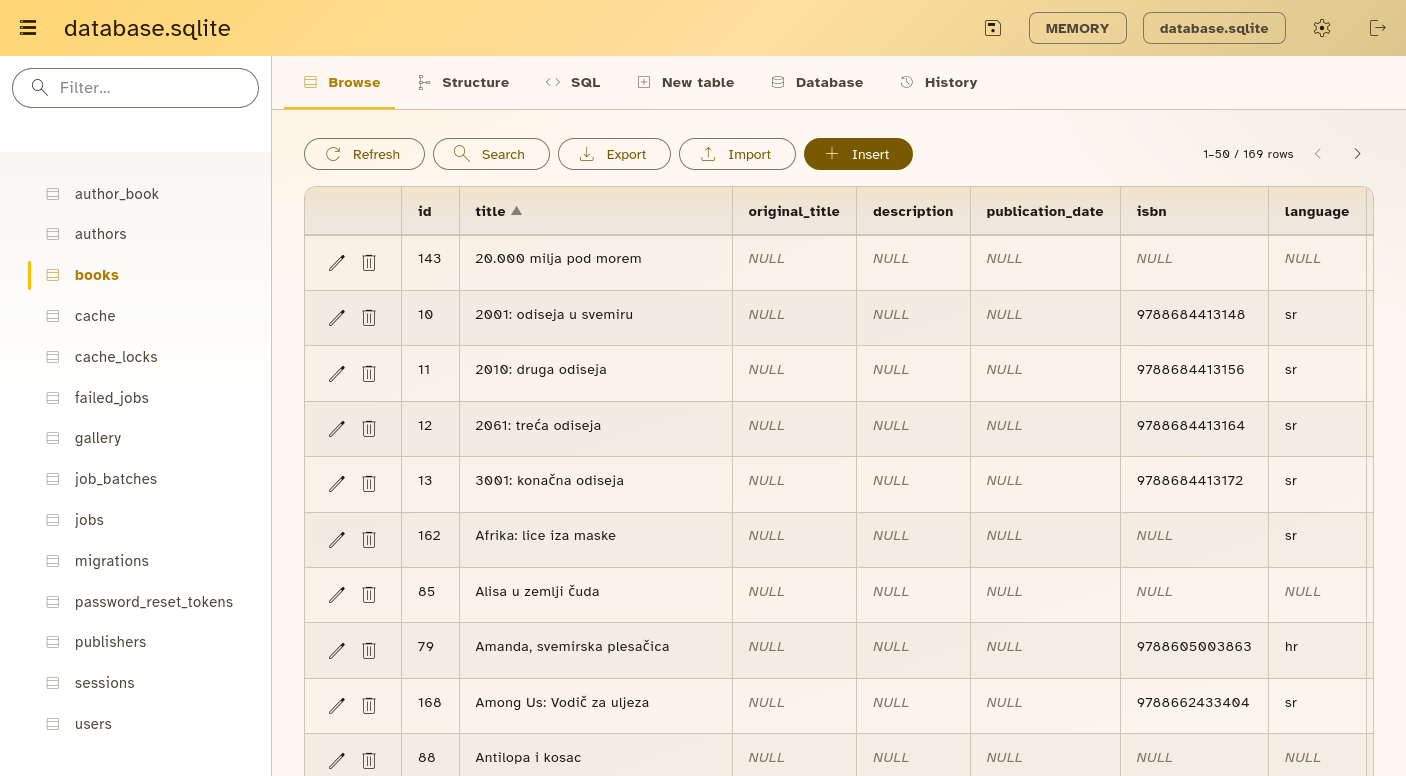This screenshot has width=1406, height=776.
Task: Click the database.sqlite header button
Action: pos(1214,28)
